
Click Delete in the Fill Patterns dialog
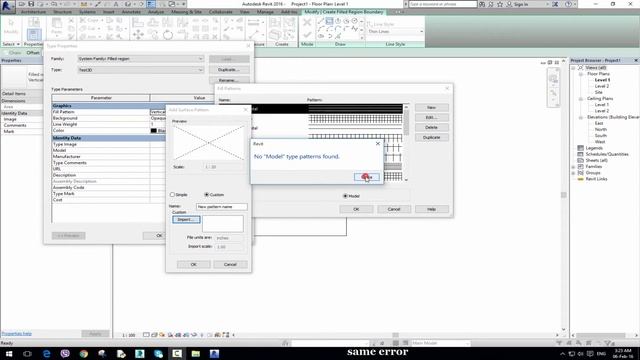pyautogui.click(x=431, y=127)
